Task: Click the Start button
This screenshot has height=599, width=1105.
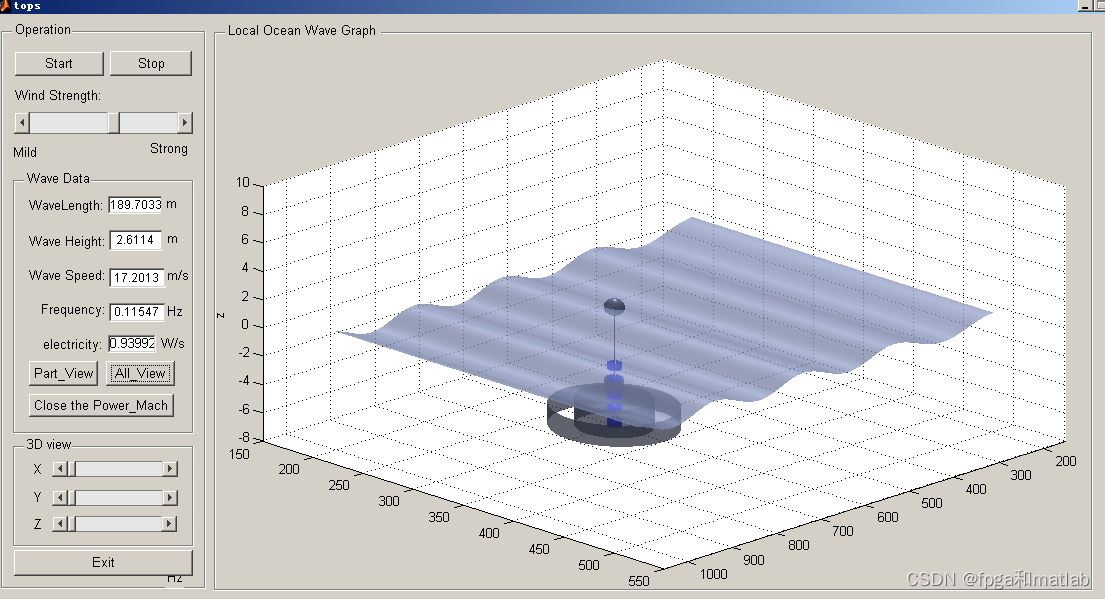Action: coord(59,63)
